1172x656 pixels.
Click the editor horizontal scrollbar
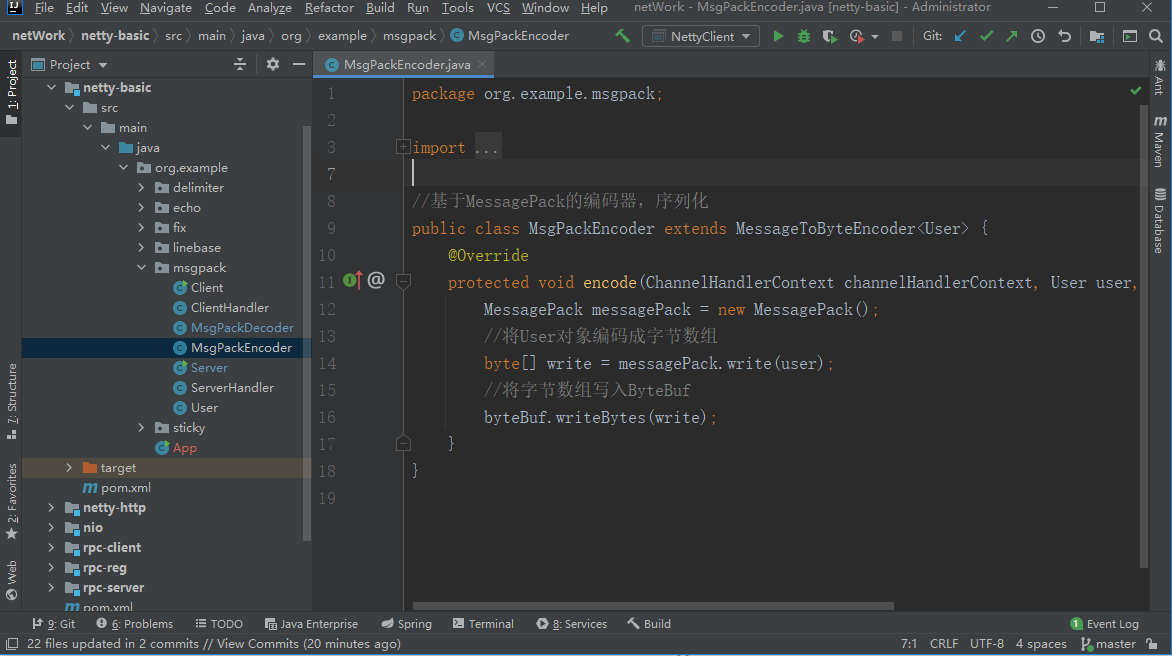point(653,606)
